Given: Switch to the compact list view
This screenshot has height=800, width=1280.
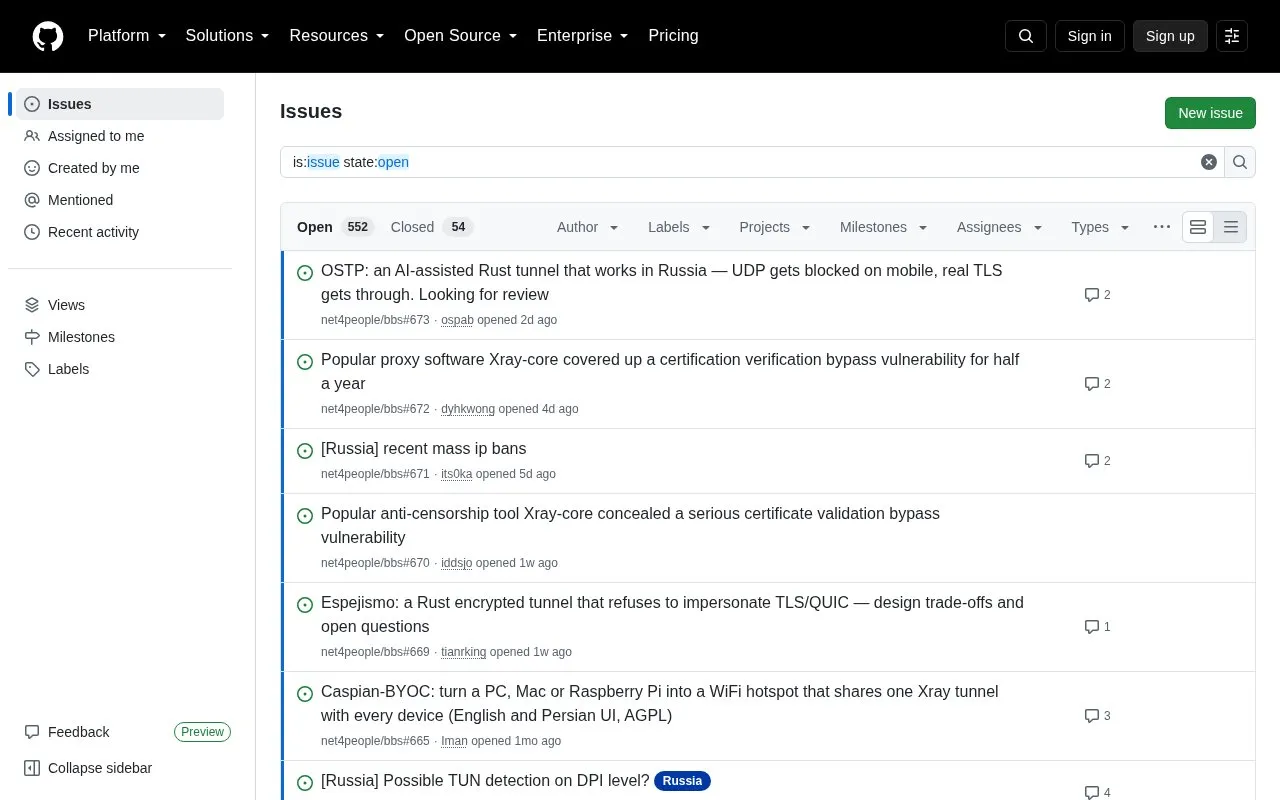Looking at the screenshot, I should point(1231,227).
